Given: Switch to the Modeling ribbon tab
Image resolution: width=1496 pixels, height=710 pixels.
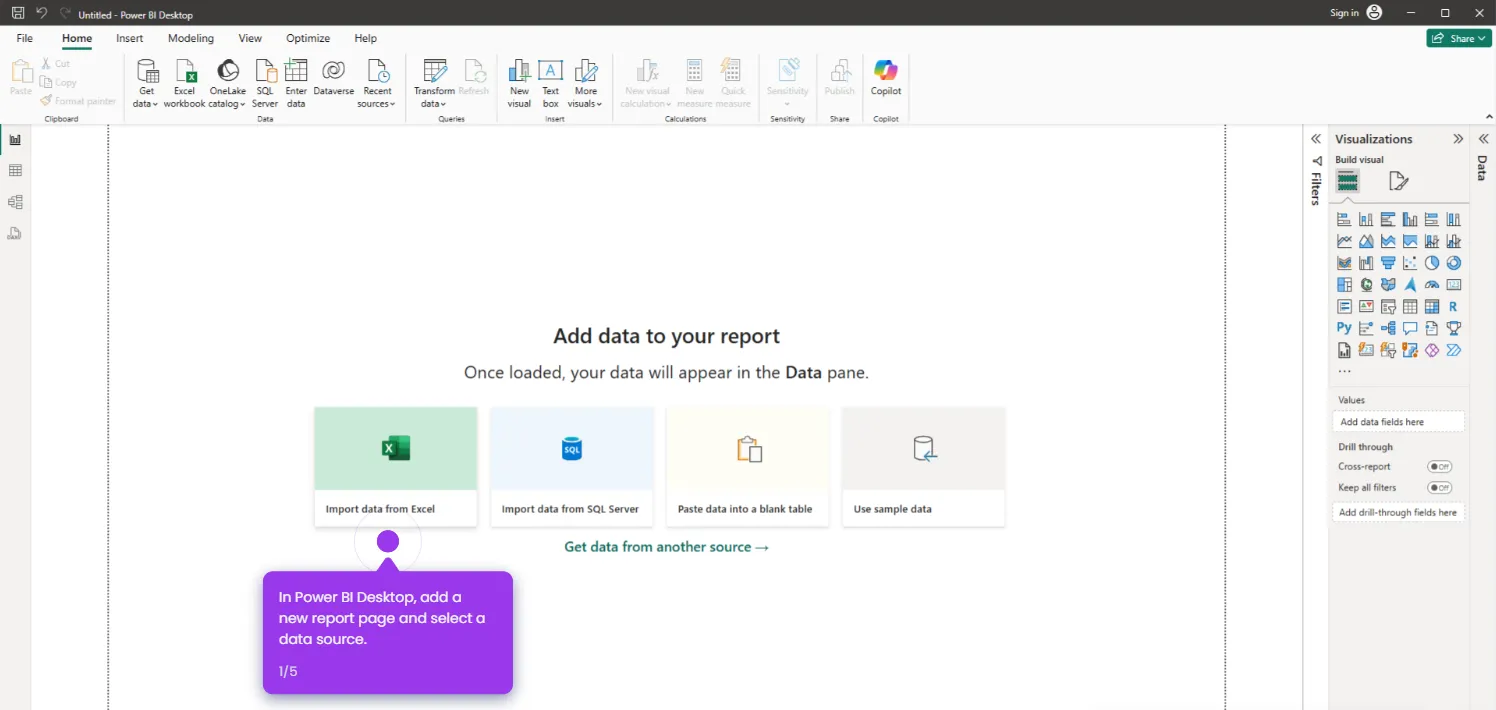Looking at the screenshot, I should click(x=191, y=38).
